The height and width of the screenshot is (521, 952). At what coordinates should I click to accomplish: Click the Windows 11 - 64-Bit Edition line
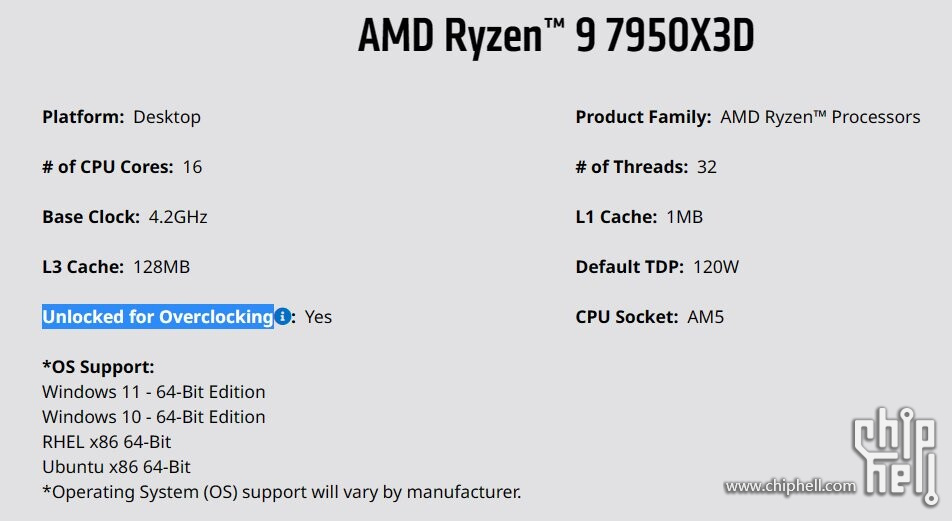(x=154, y=392)
